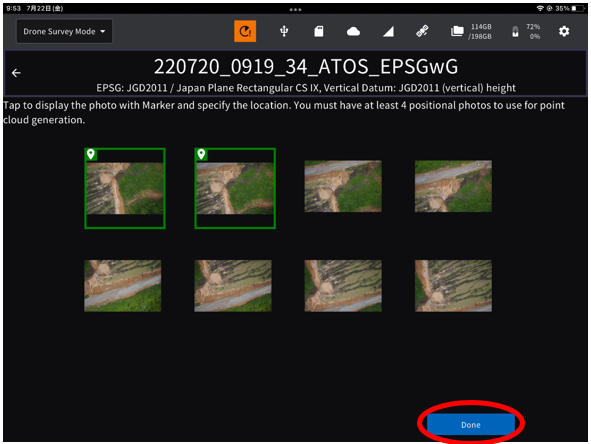This screenshot has height=444, width=591.
Task: Go back using the left arrow
Action: click(x=16, y=73)
